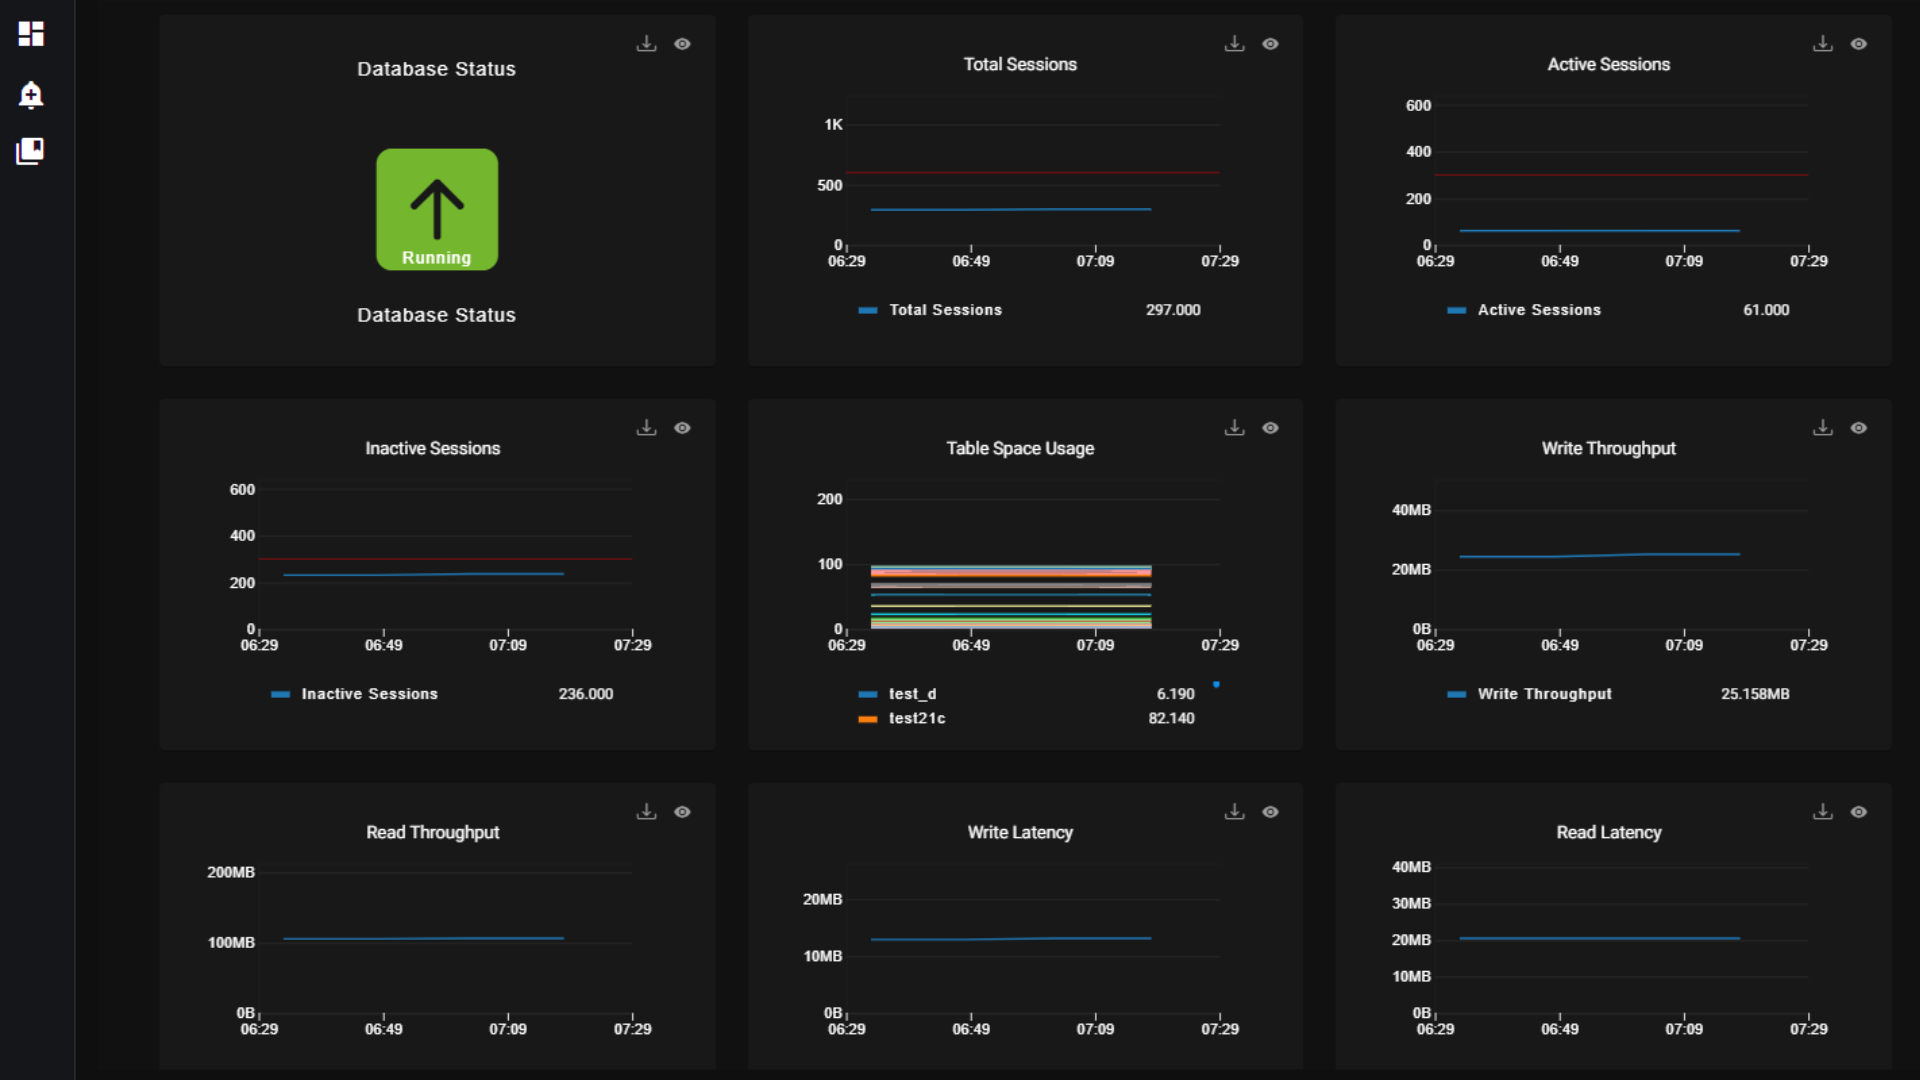Image resolution: width=1920 pixels, height=1080 pixels.
Task: Toggle visibility eye on Table Space Usage panel
Action: pos(1270,428)
